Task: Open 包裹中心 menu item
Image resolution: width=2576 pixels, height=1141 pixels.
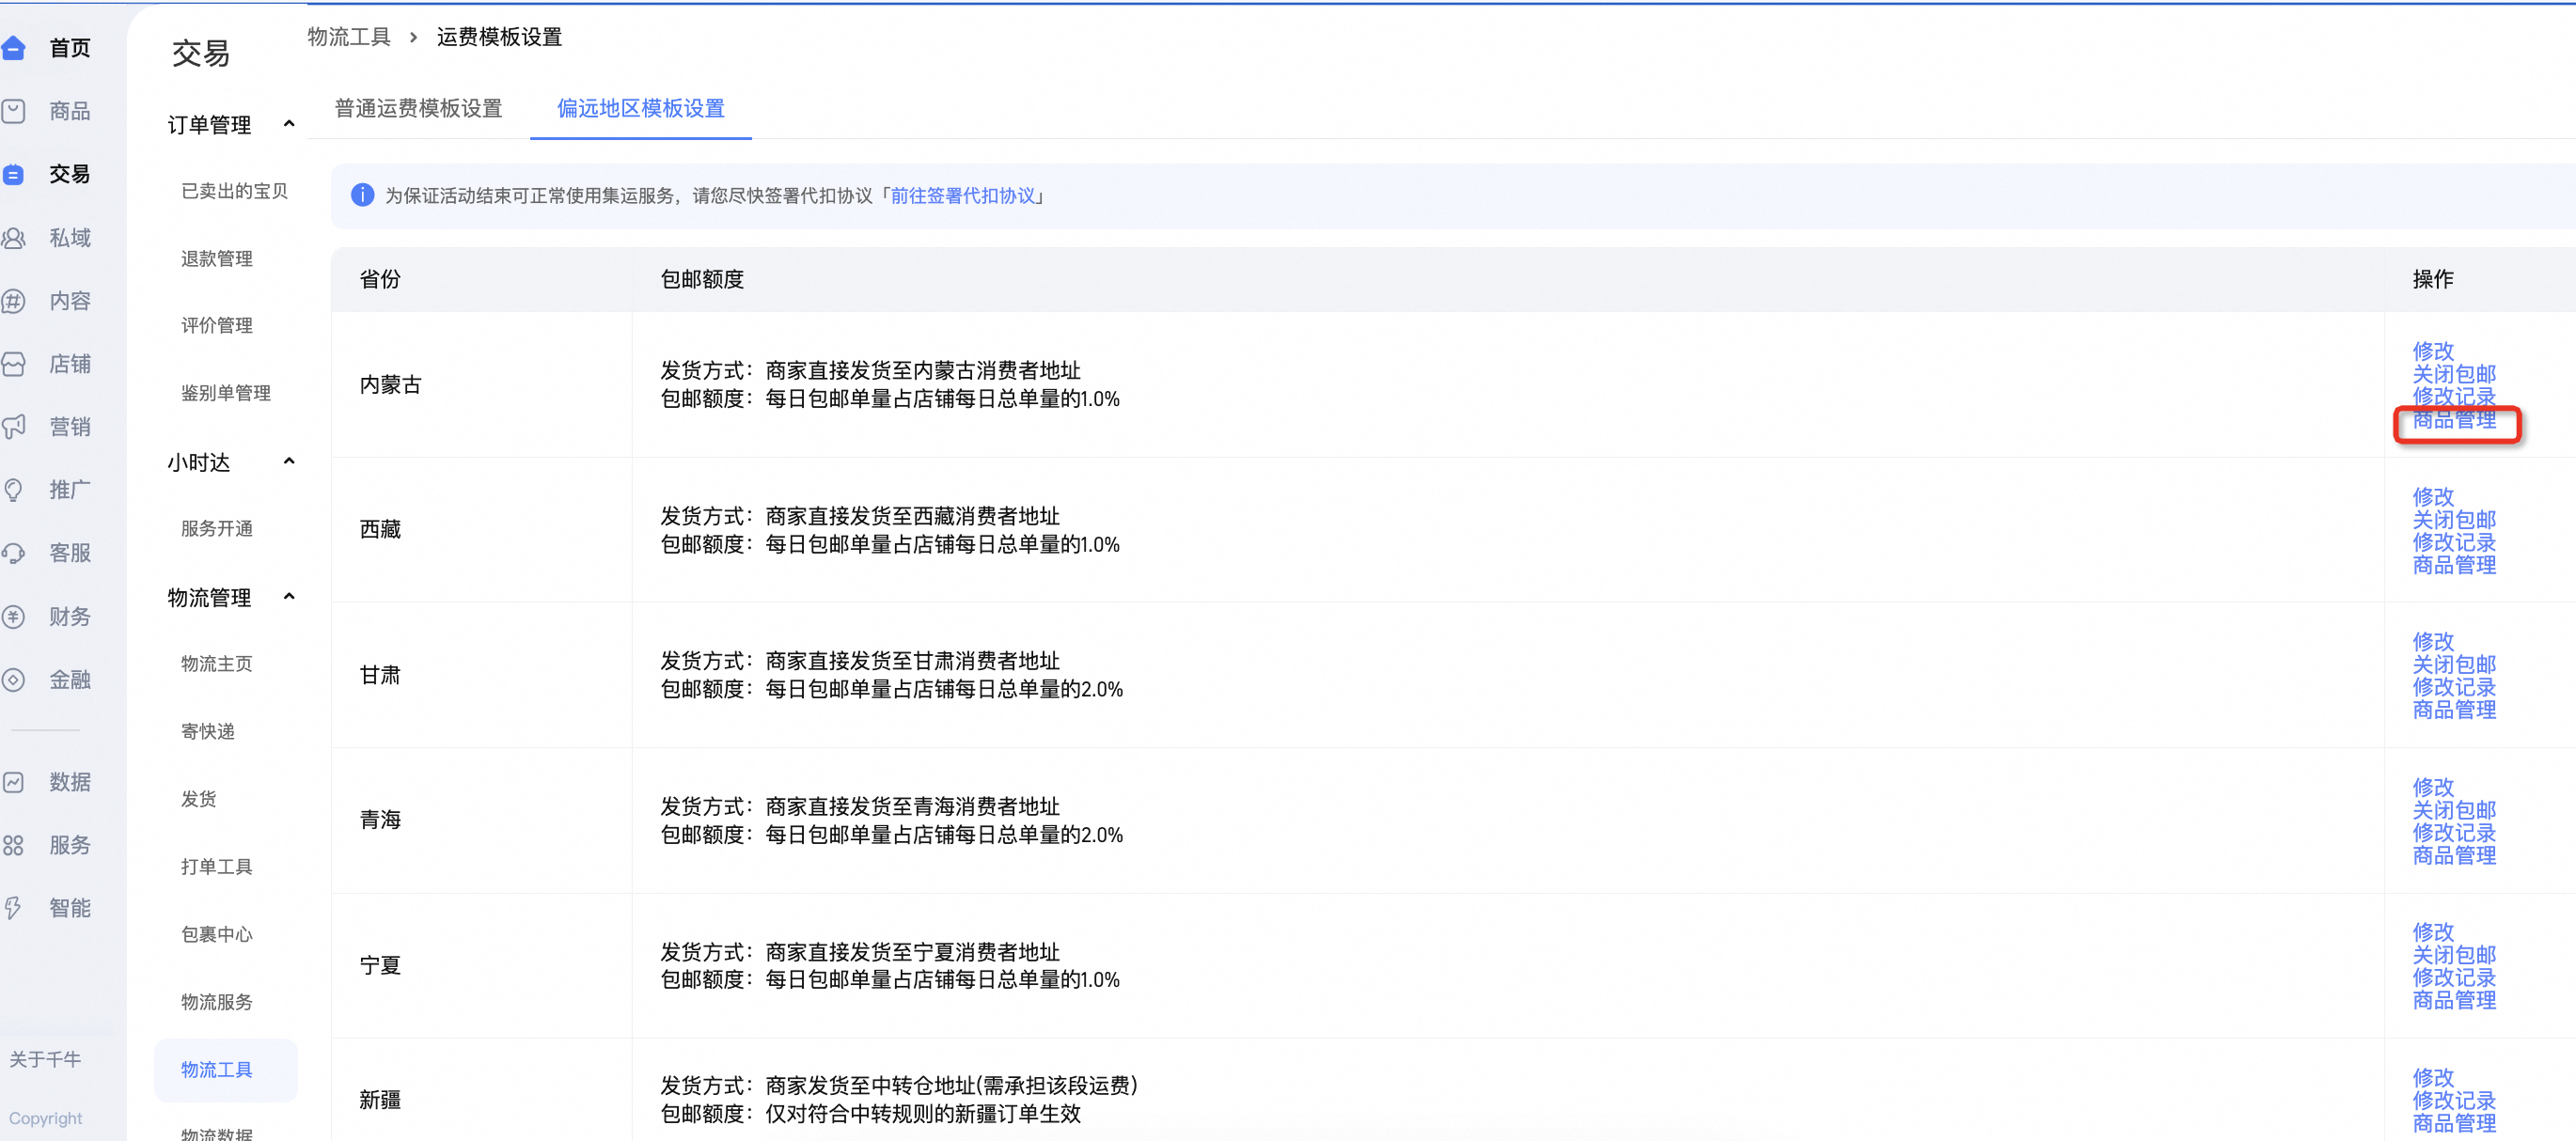Action: pyautogui.click(x=217, y=934)
